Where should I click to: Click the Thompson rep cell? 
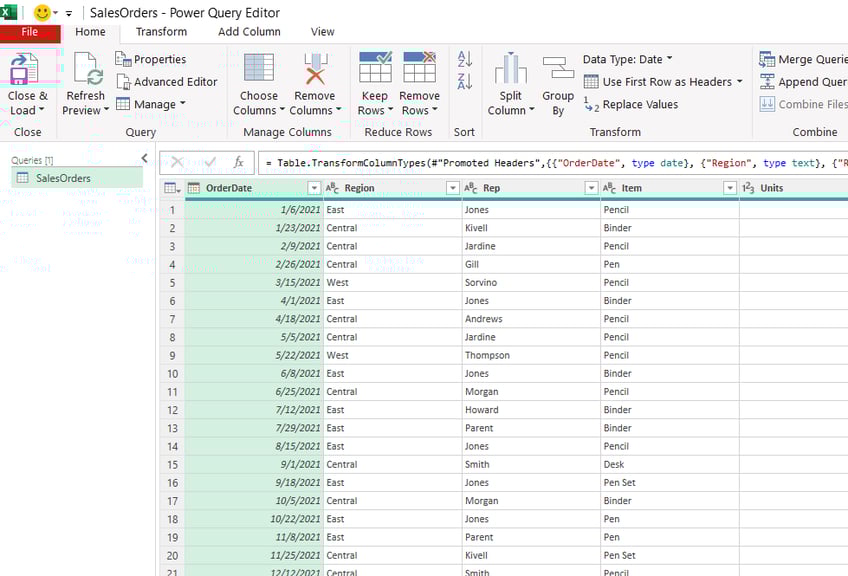coord(531,355)
